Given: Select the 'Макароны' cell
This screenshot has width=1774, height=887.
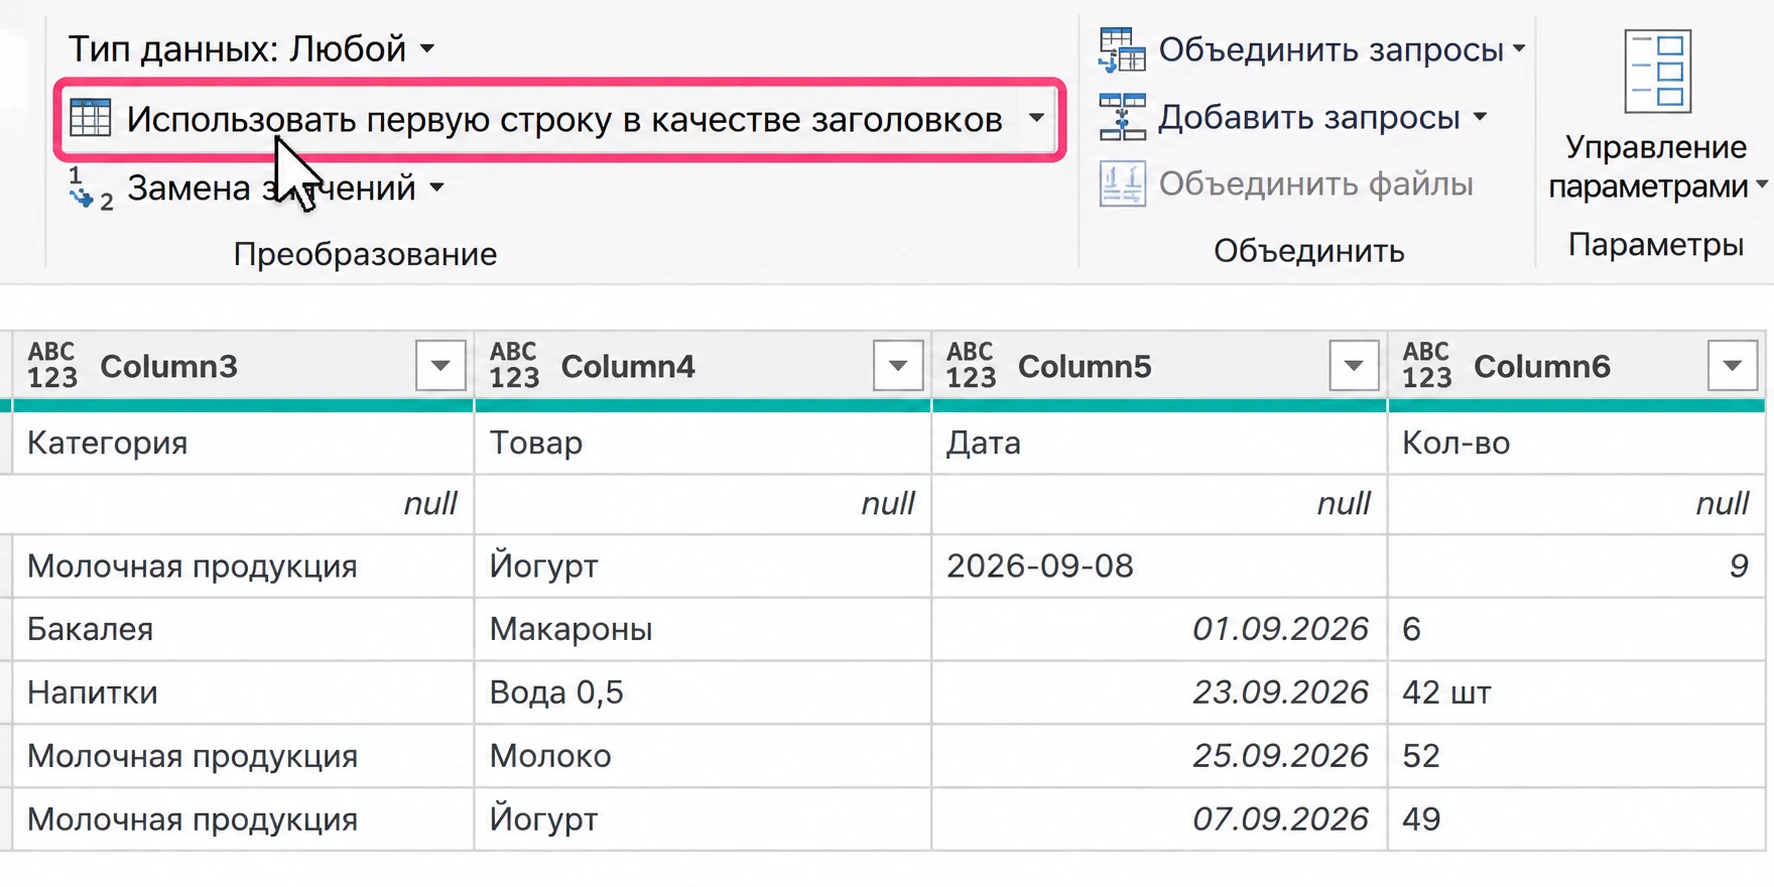Looking at the screenshot, I should tap(703, 630).
